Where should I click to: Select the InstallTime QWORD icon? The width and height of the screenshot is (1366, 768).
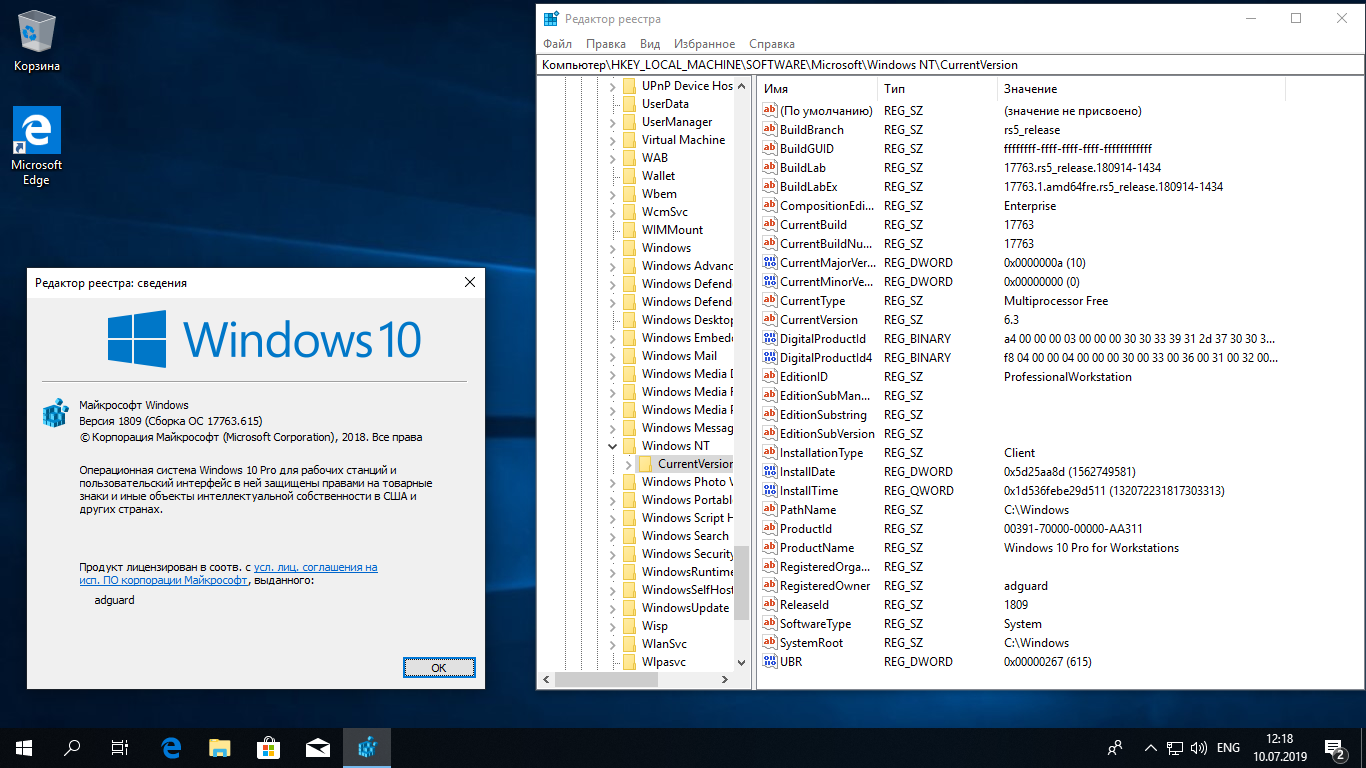[769, 491]
